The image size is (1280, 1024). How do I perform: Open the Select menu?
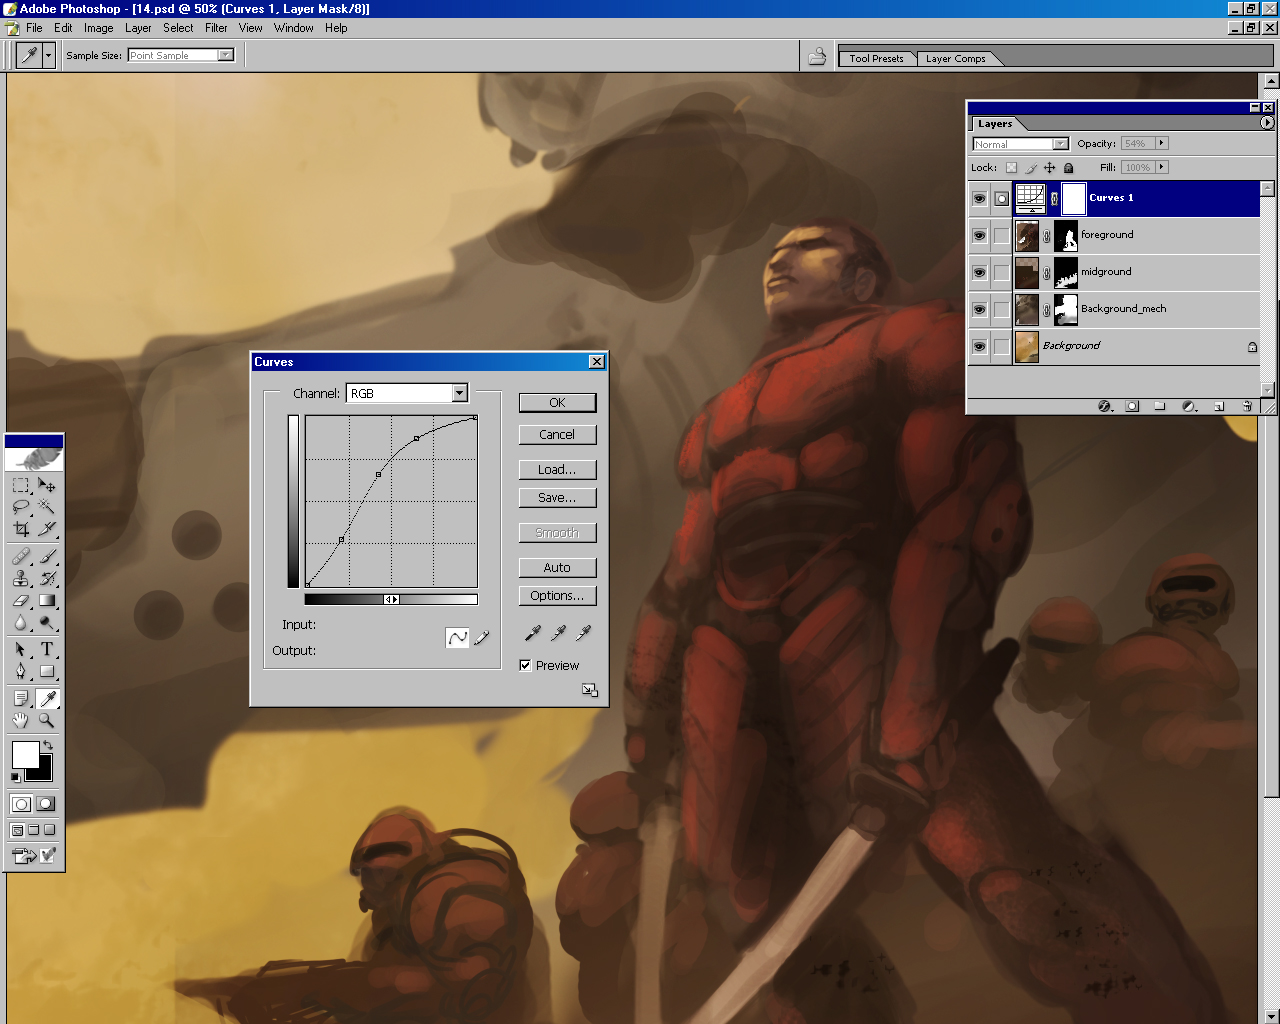point(178,28)
